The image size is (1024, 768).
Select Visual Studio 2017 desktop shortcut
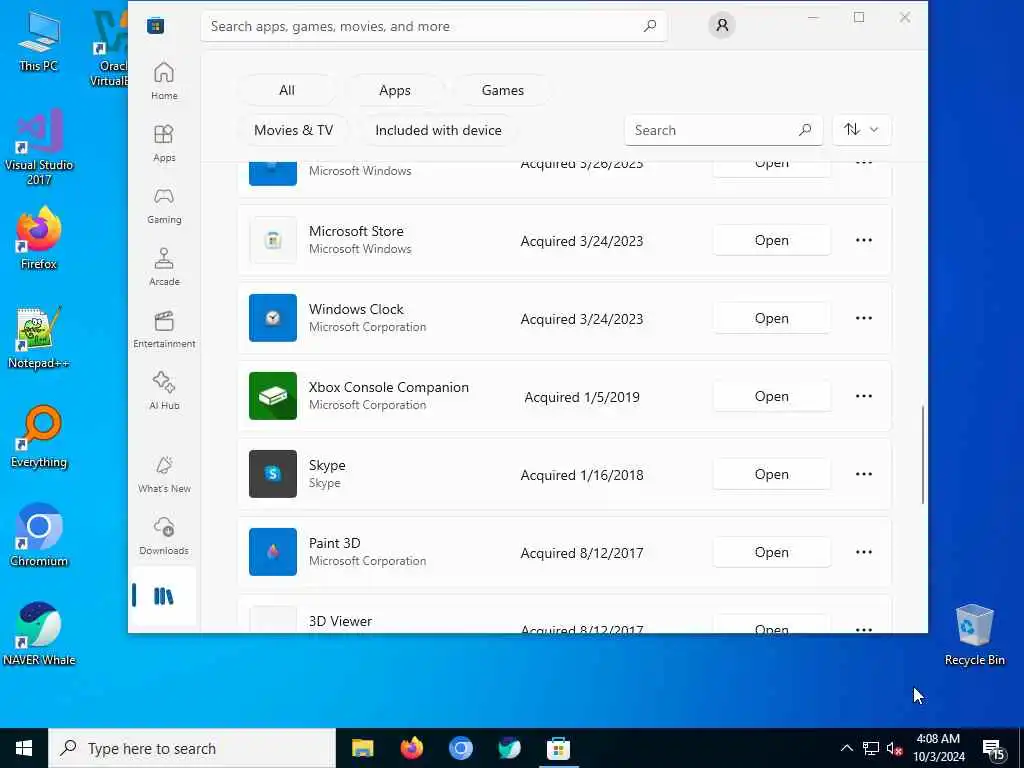pyautogui.click(x=39, y=147)
